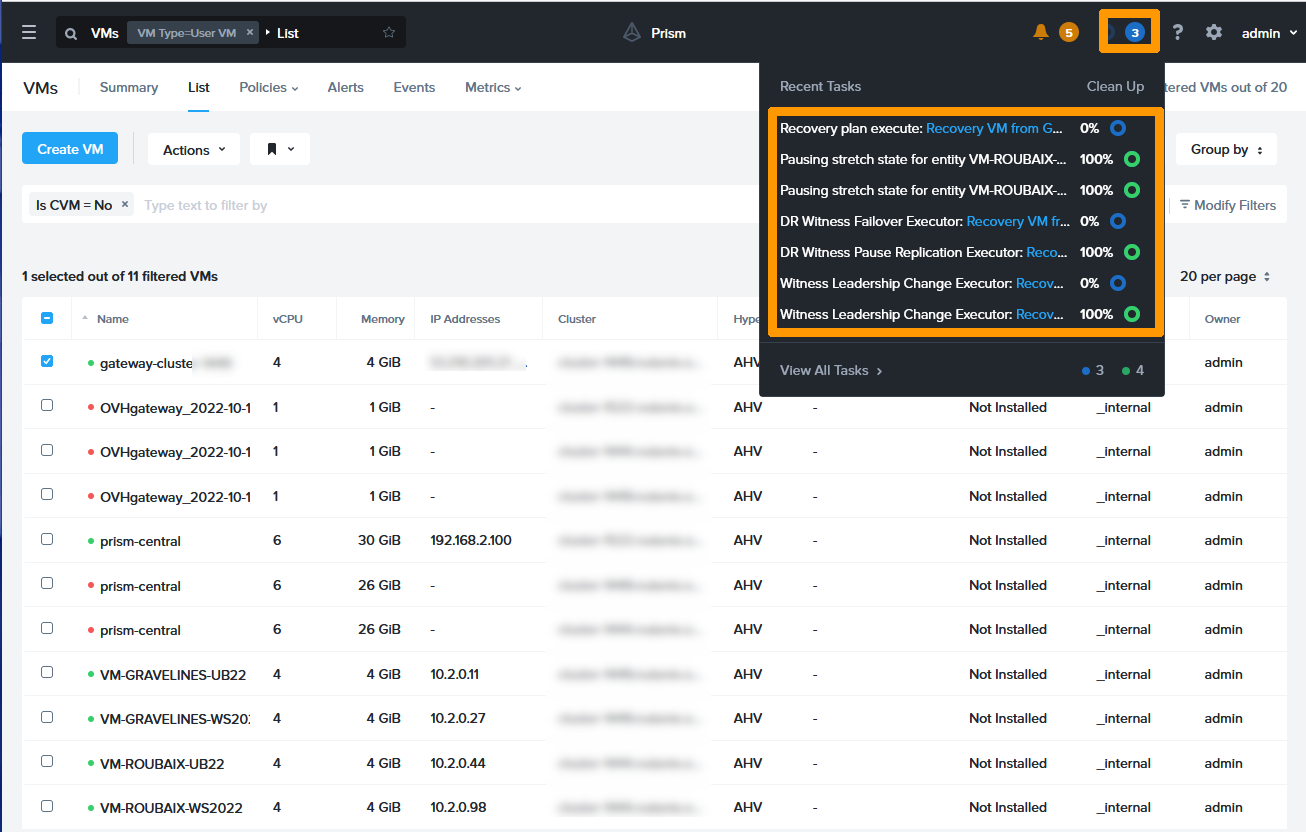1306x832 pixels.
Task: Remove the VM Type=User VM search filter
Action: coord(250,33)
